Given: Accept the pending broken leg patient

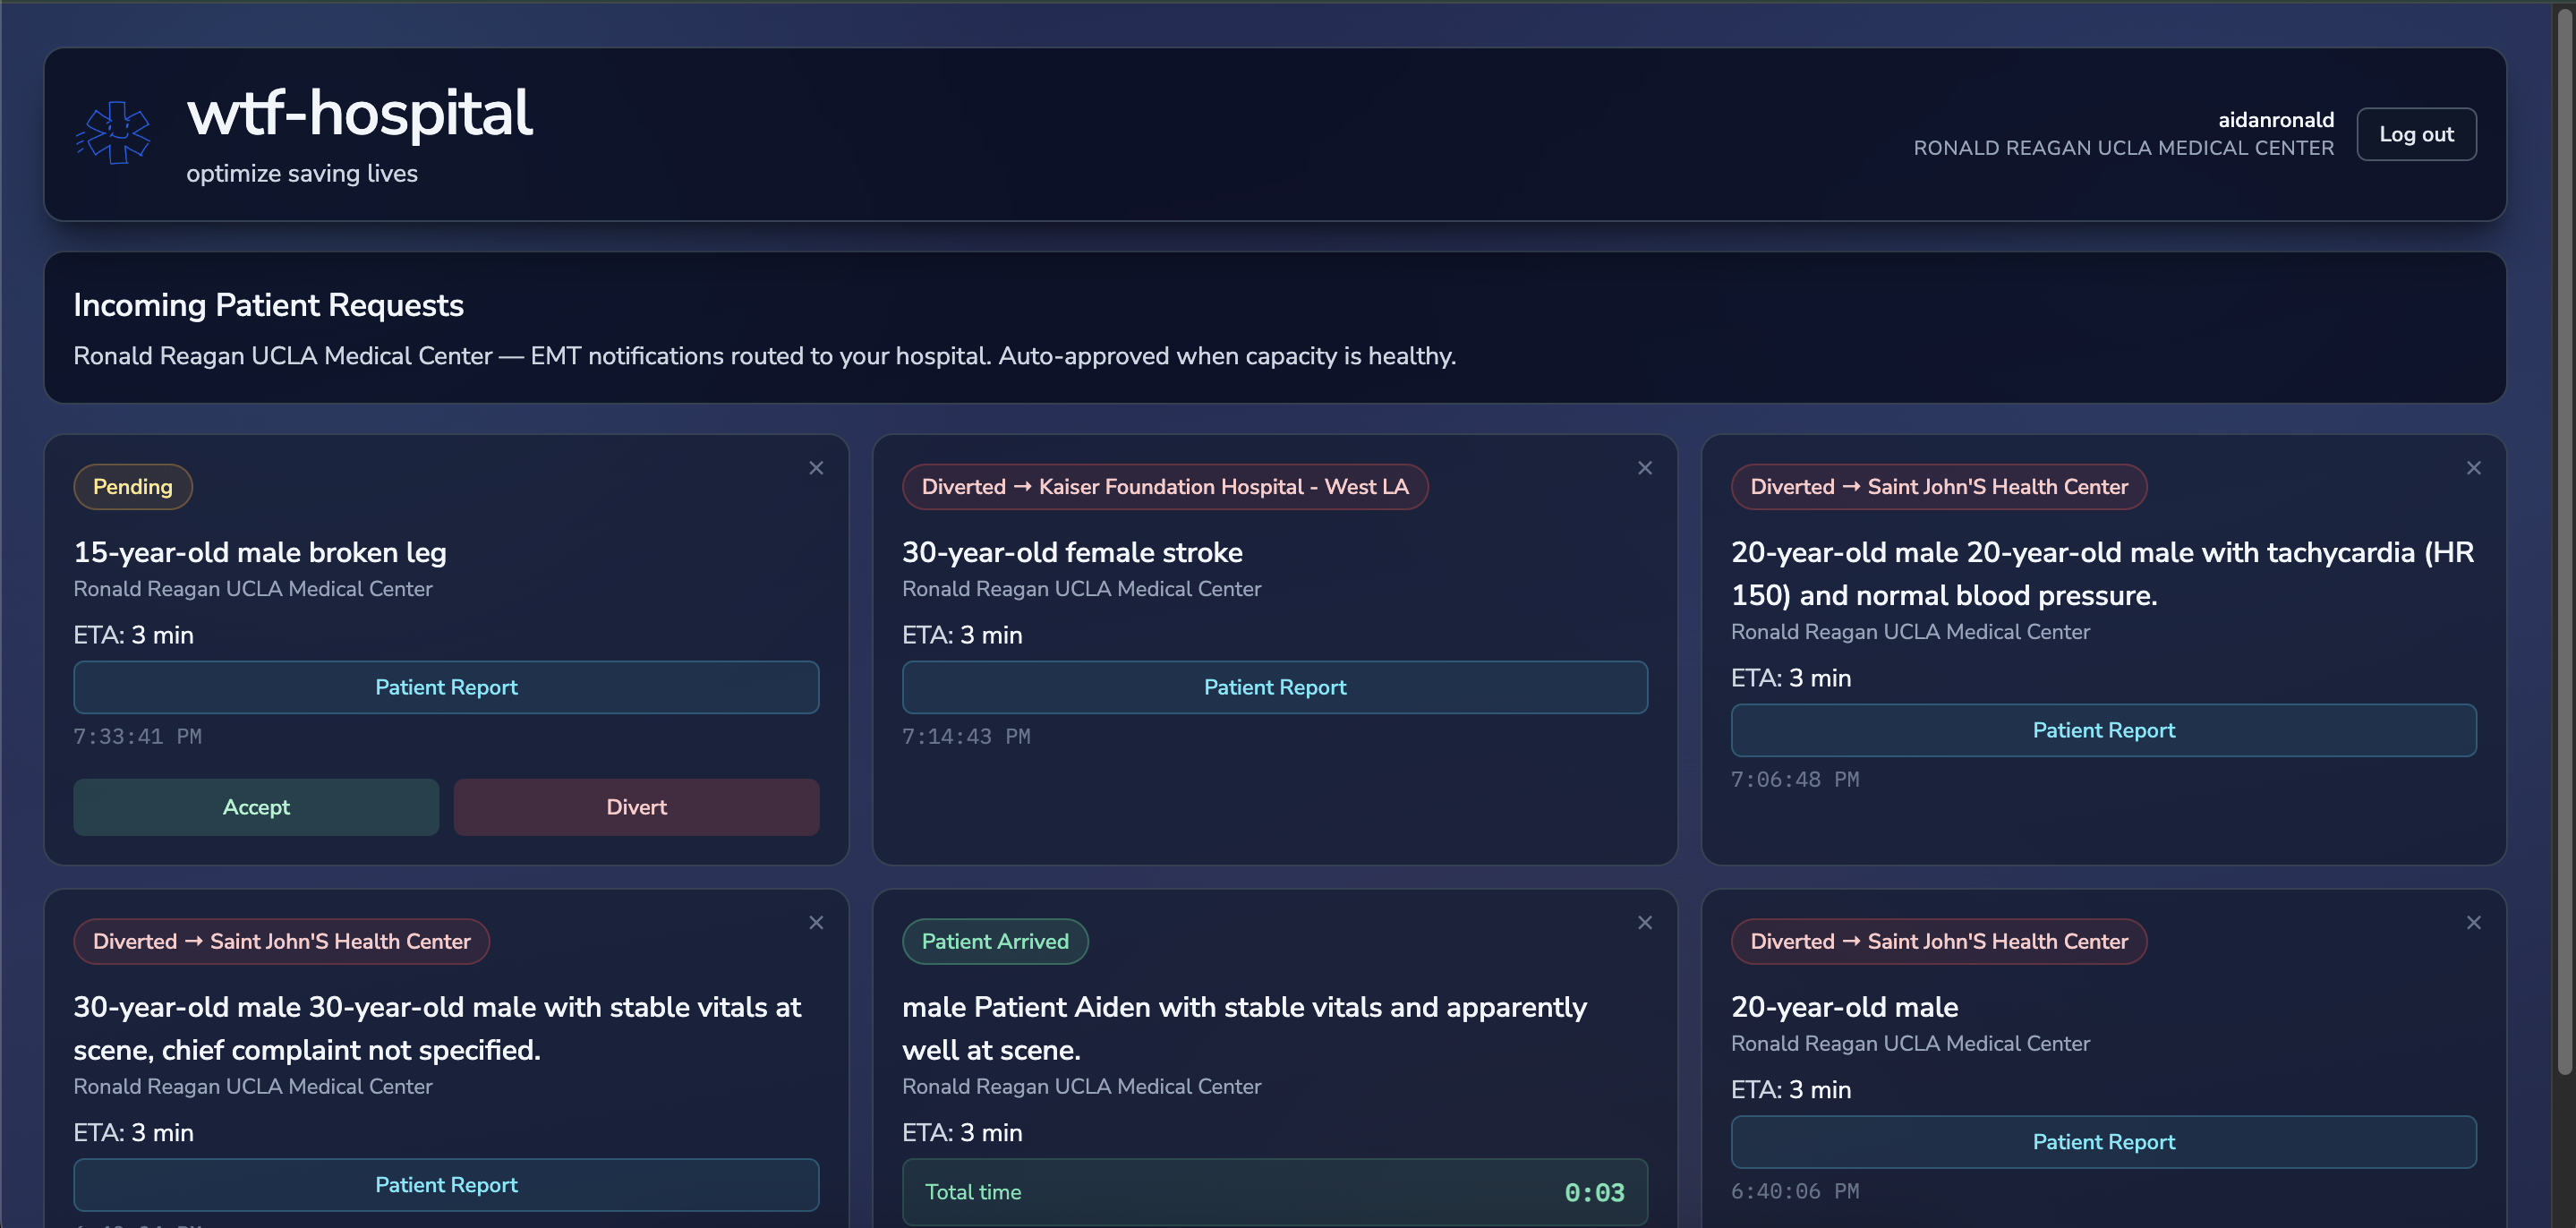Looking at the screenshot, I should click(x=256, y=807).
